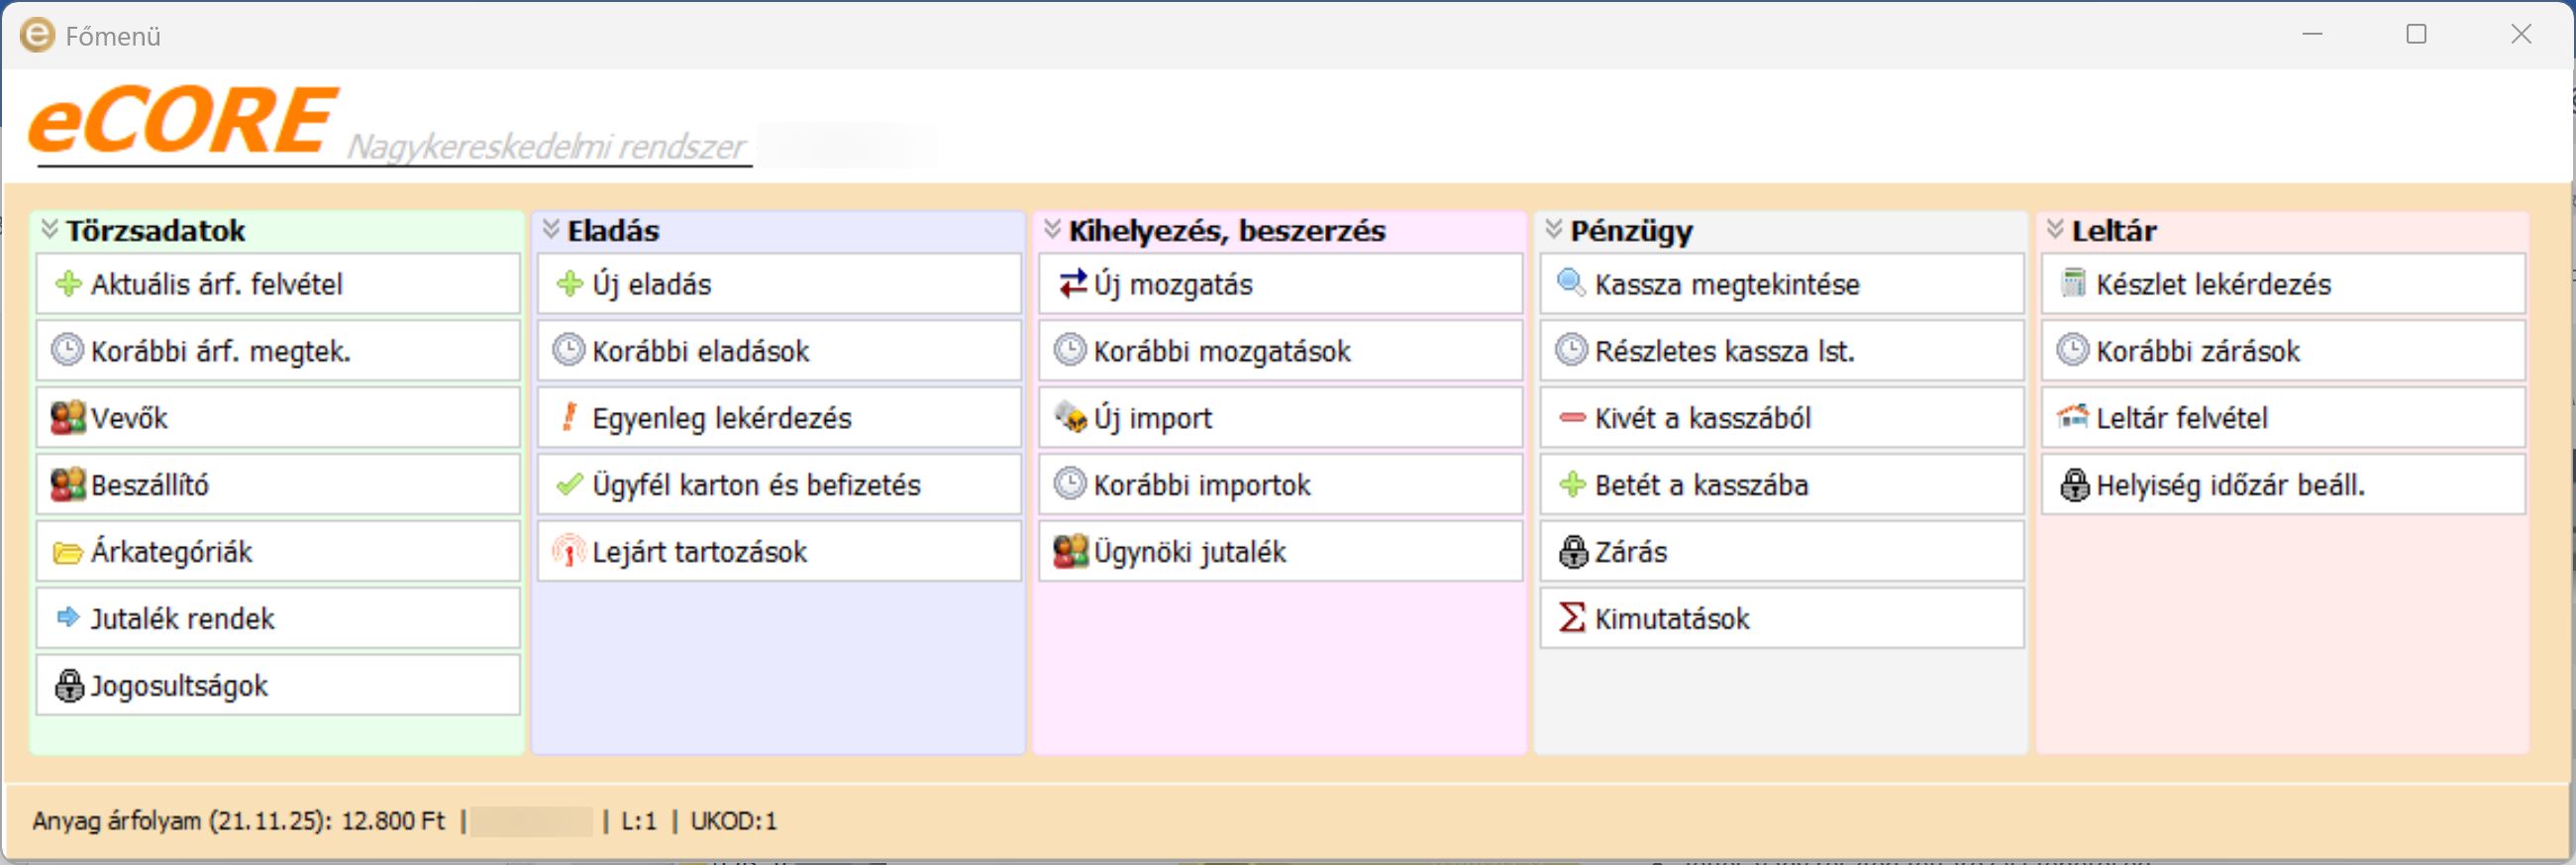Click the green plus icon beside Betét a kasszába
This screenshot has width=2576, height=865.
(1573, 485)
